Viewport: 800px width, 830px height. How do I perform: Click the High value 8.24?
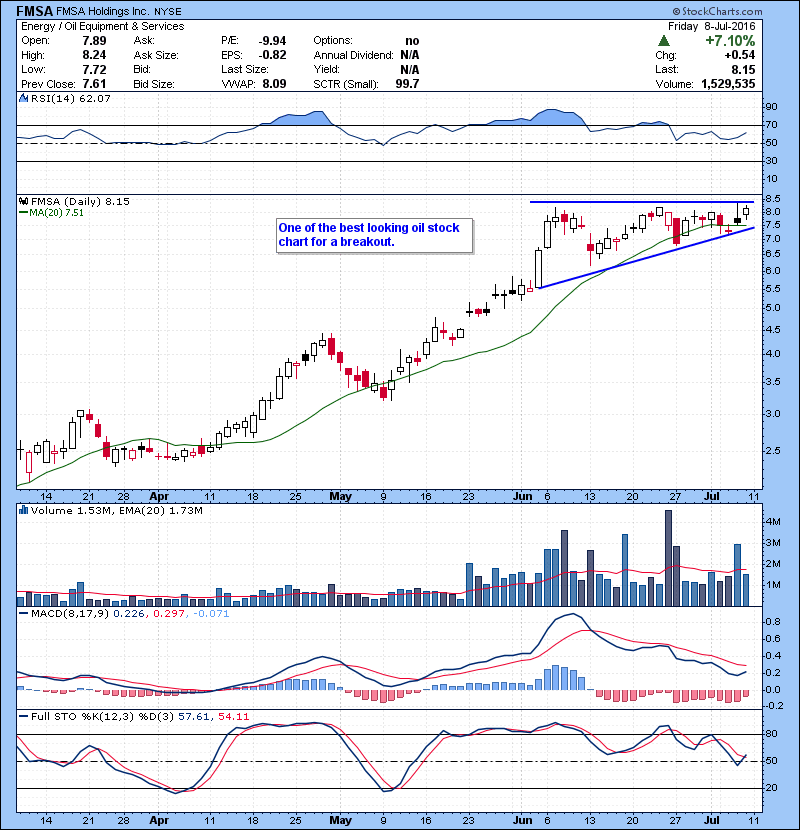[x=94, y=55]
